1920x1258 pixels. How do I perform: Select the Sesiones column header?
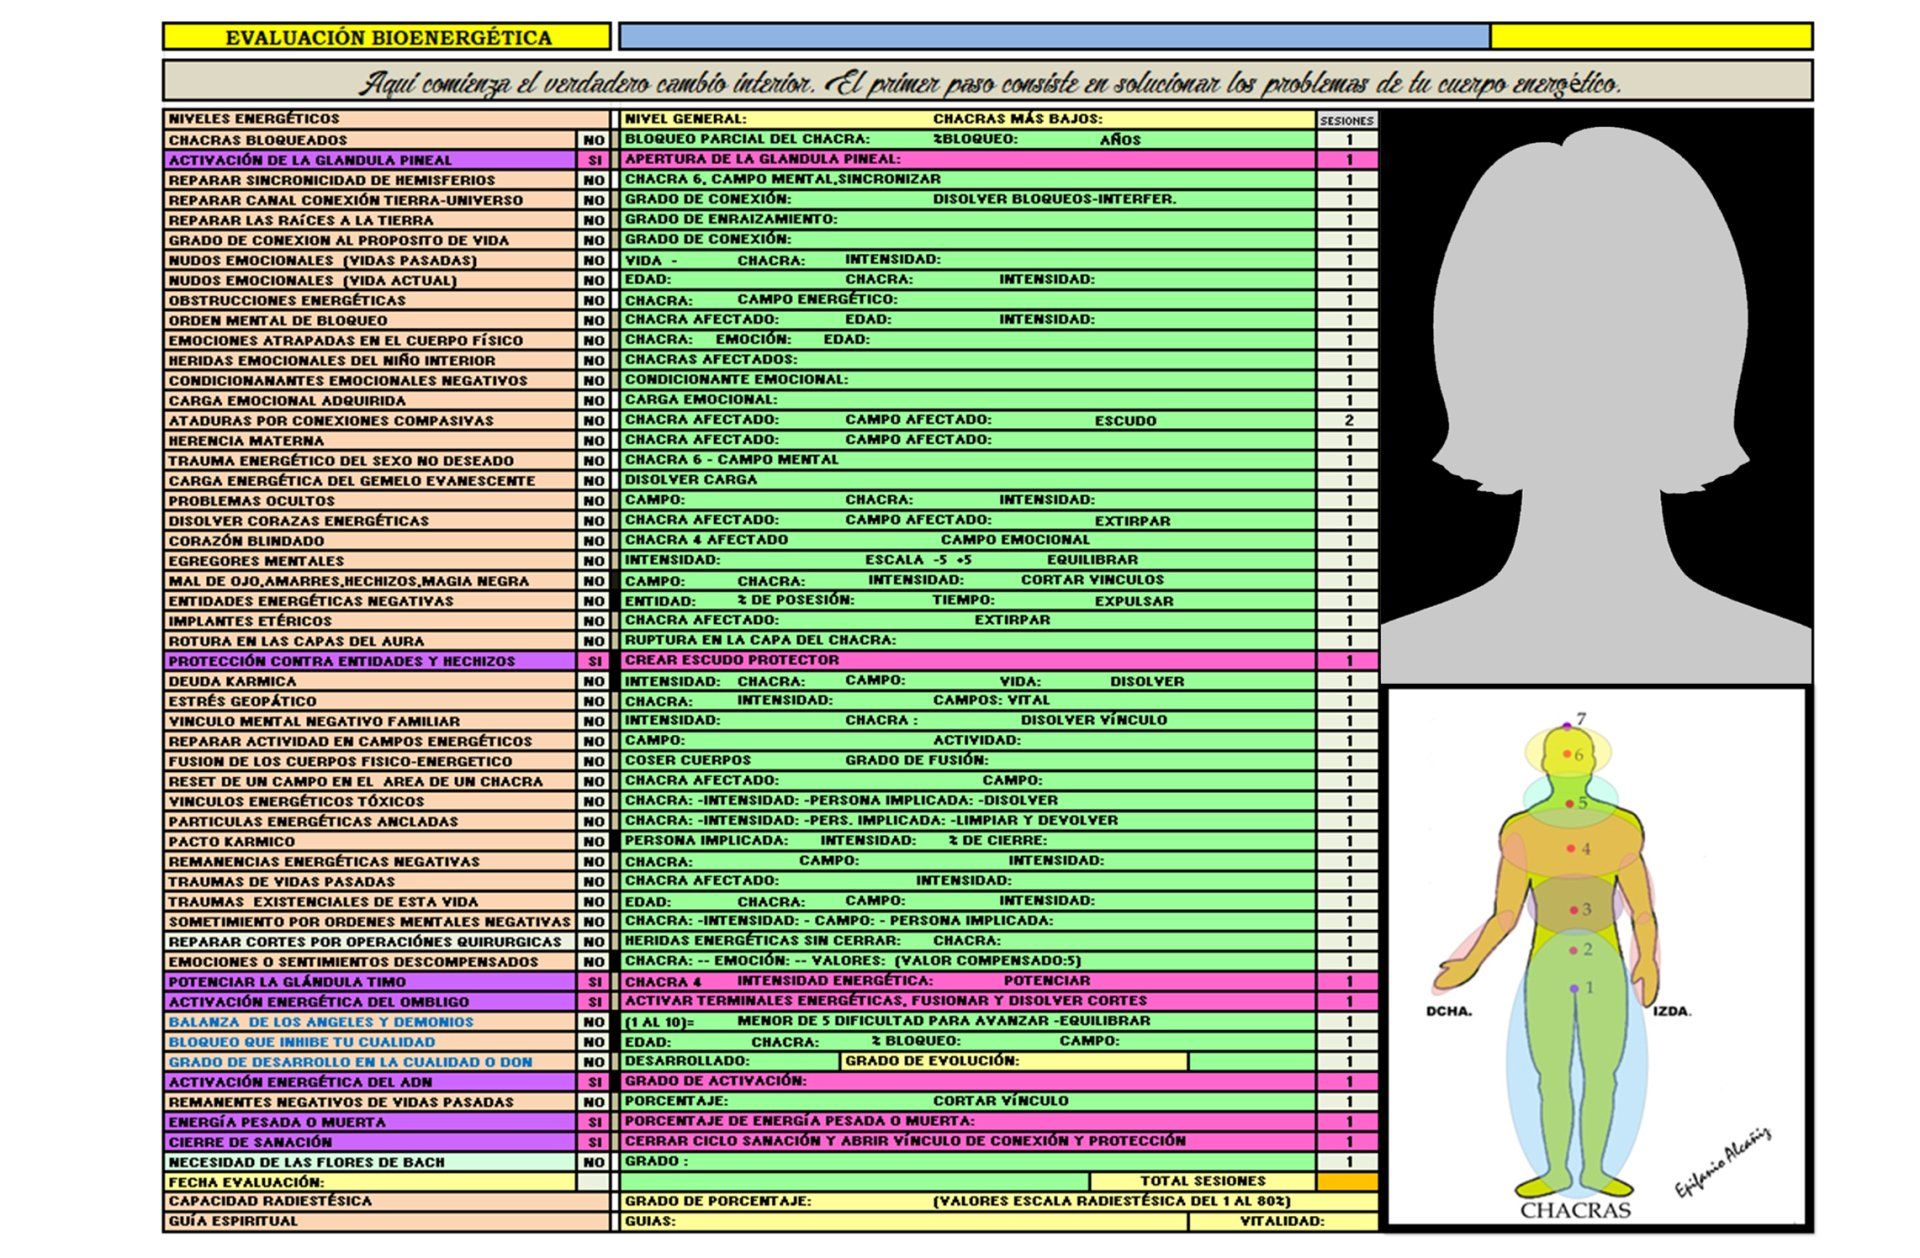1346,120
